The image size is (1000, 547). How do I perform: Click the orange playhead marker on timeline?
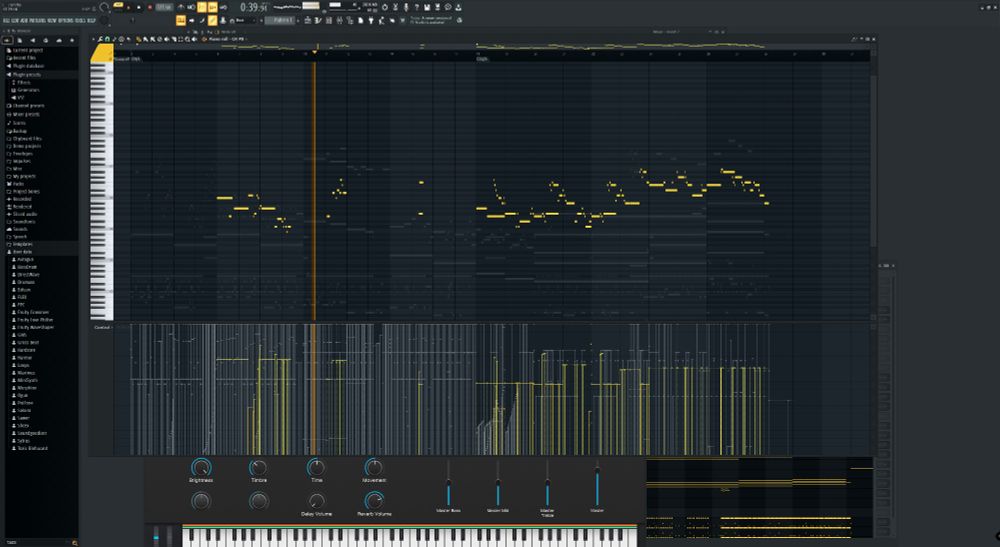314,52
